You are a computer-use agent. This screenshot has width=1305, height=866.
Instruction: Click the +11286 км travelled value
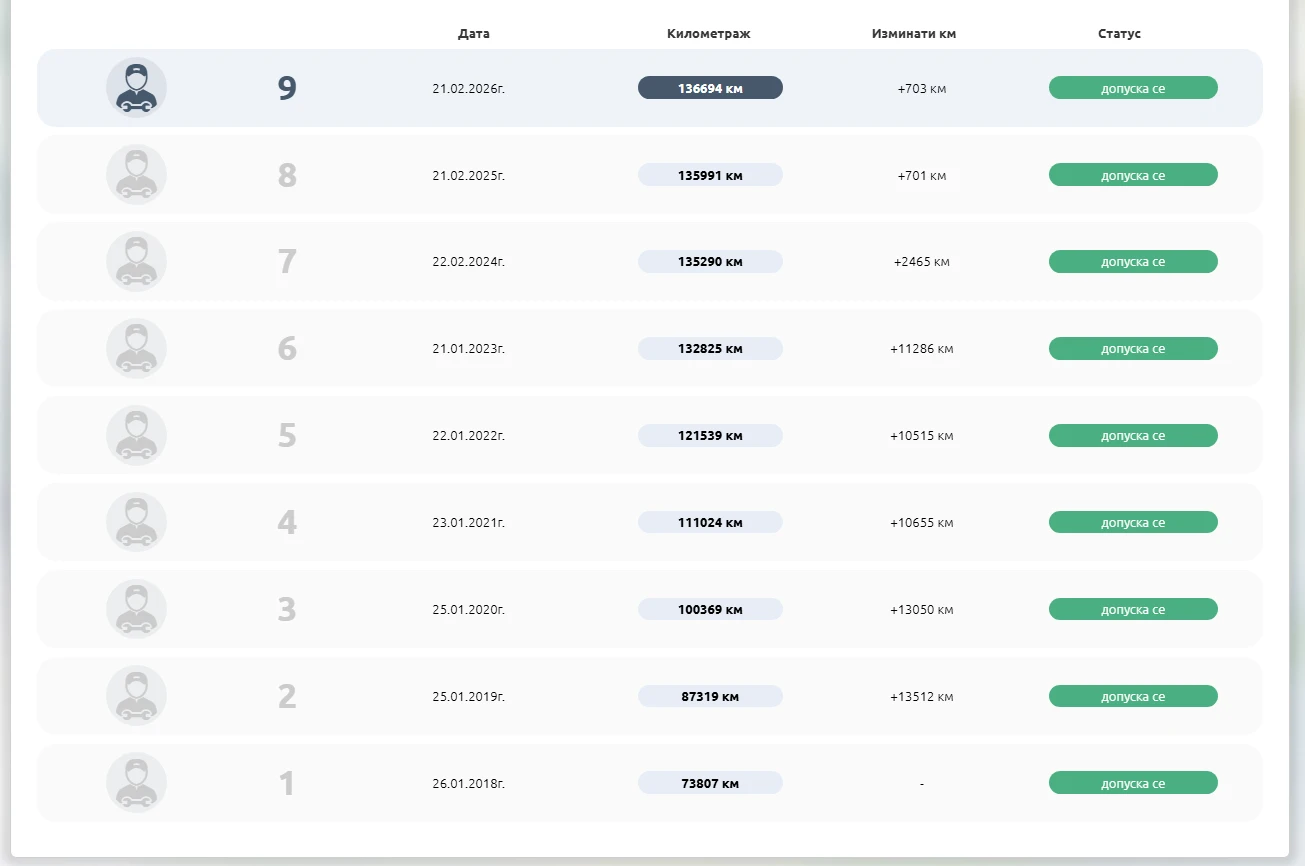[921, 349]
